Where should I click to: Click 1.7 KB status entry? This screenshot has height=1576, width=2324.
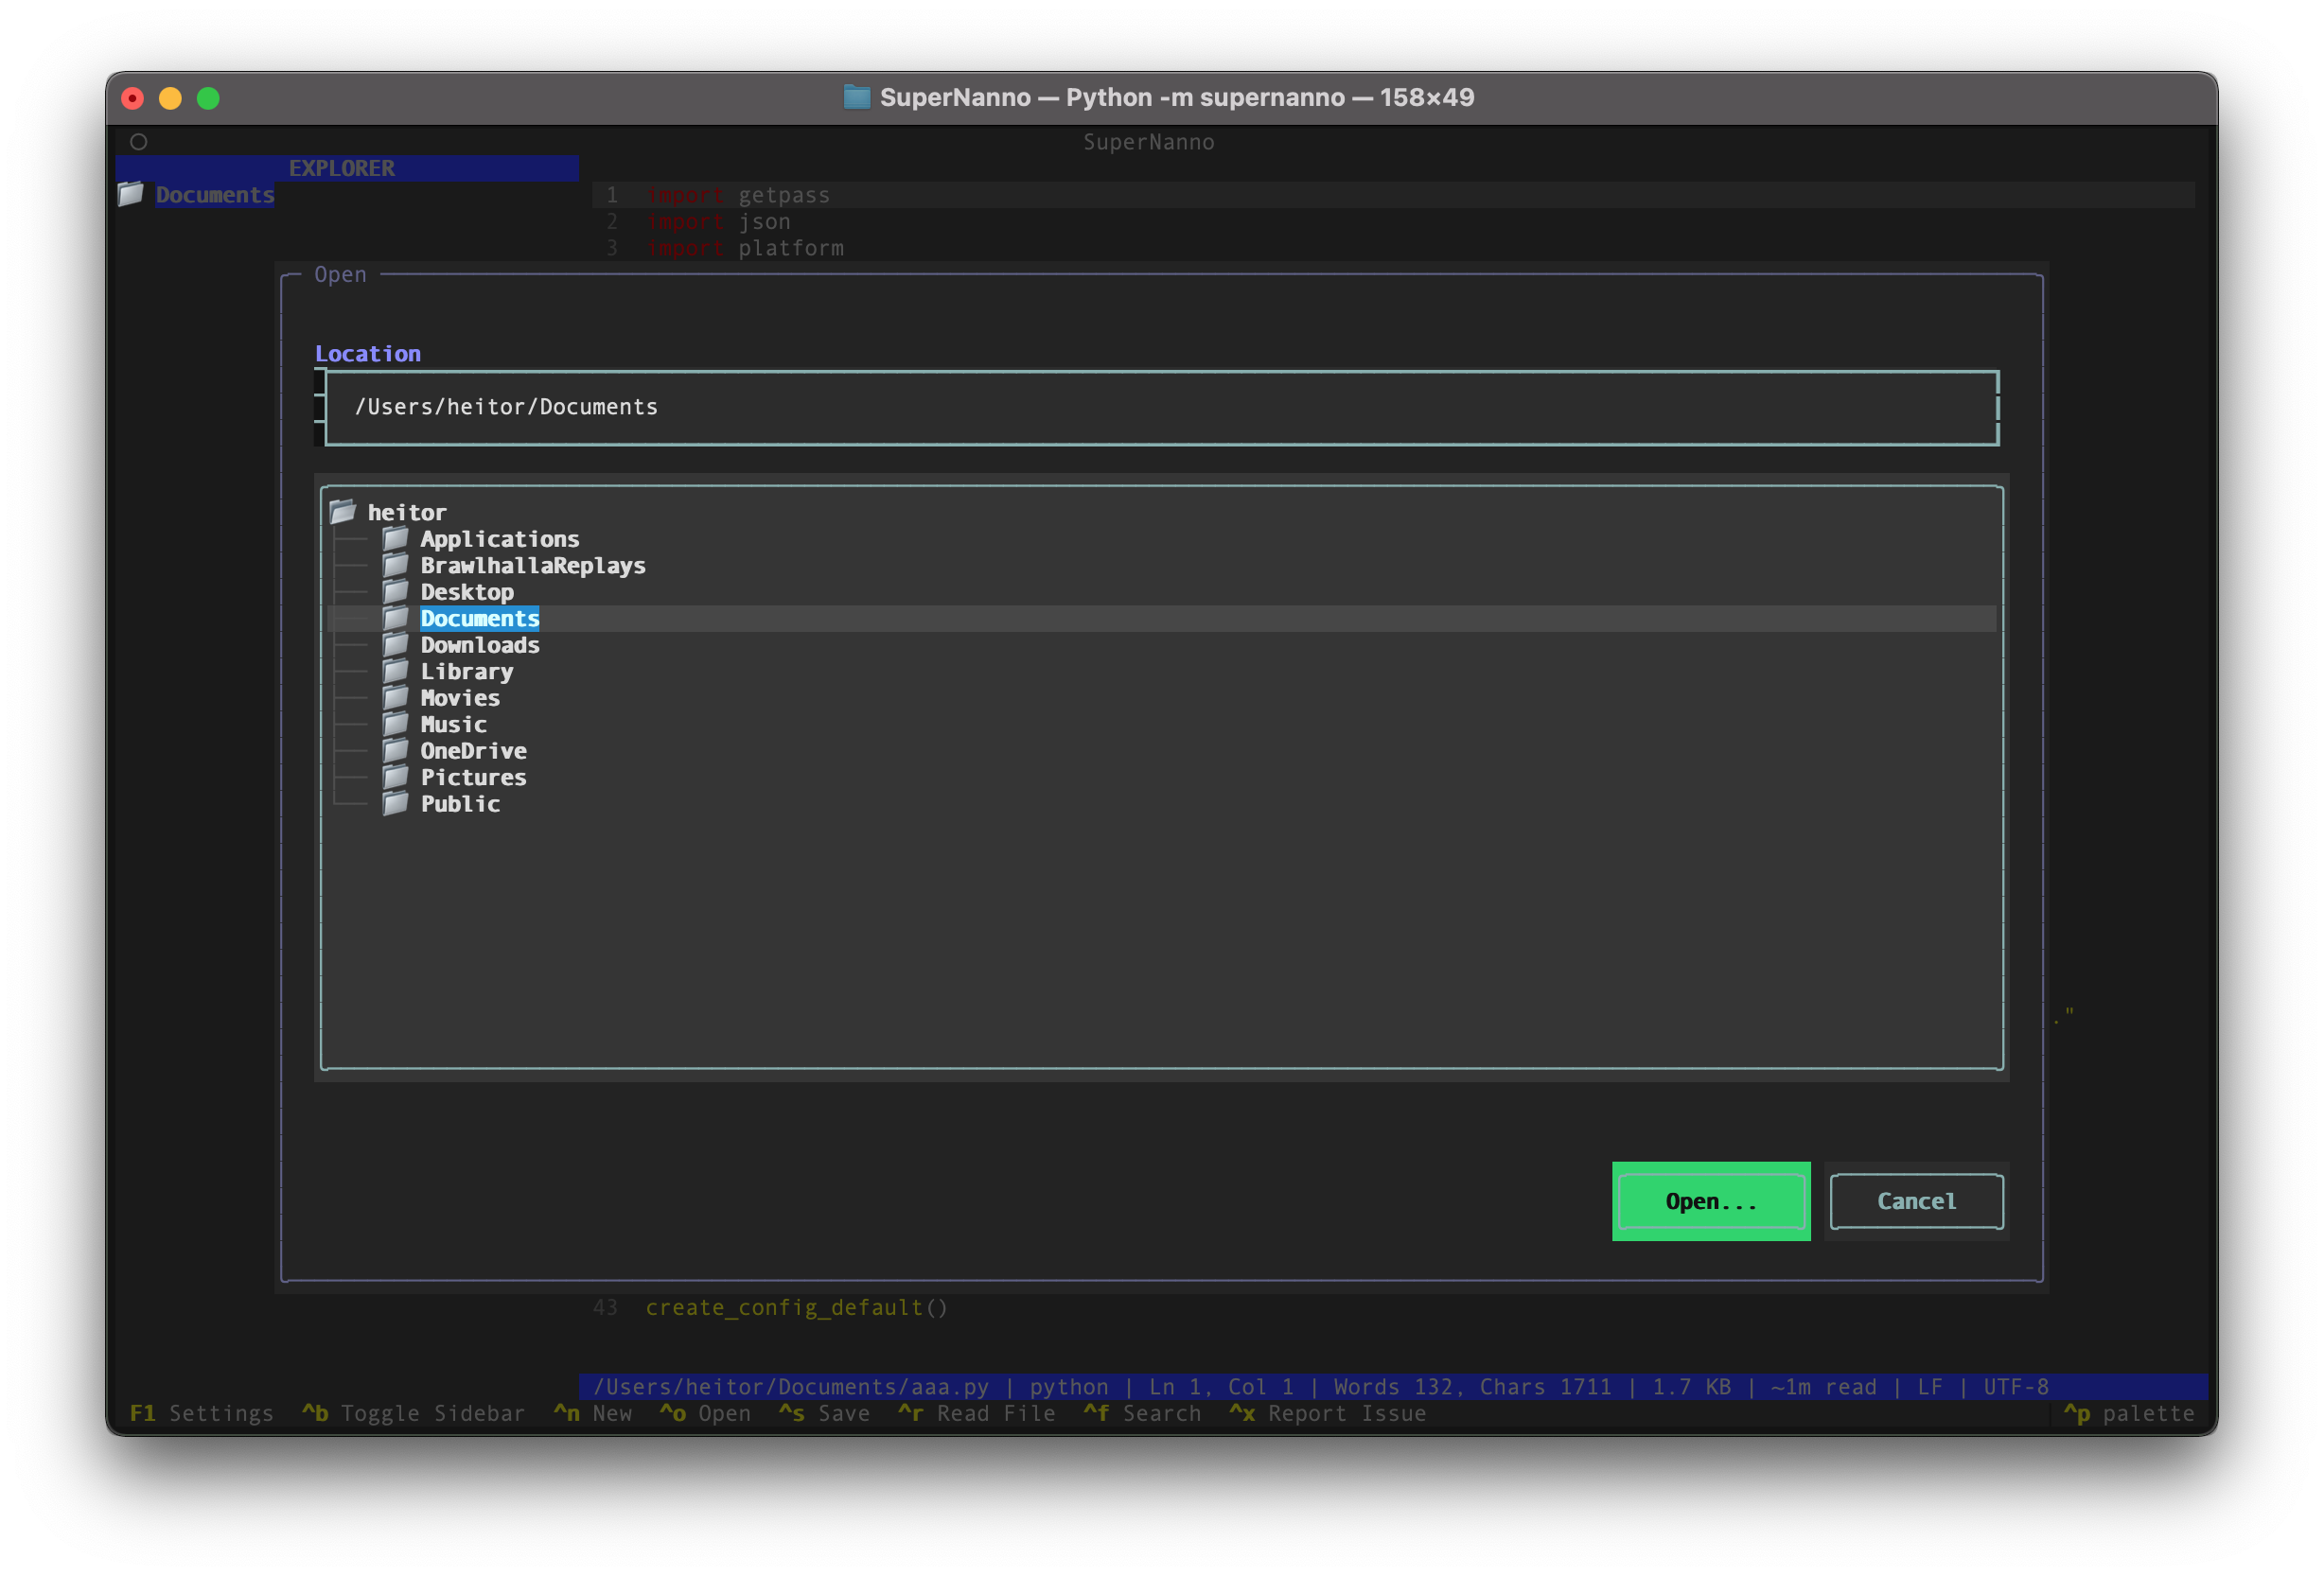click(x=1692, y=1387)
